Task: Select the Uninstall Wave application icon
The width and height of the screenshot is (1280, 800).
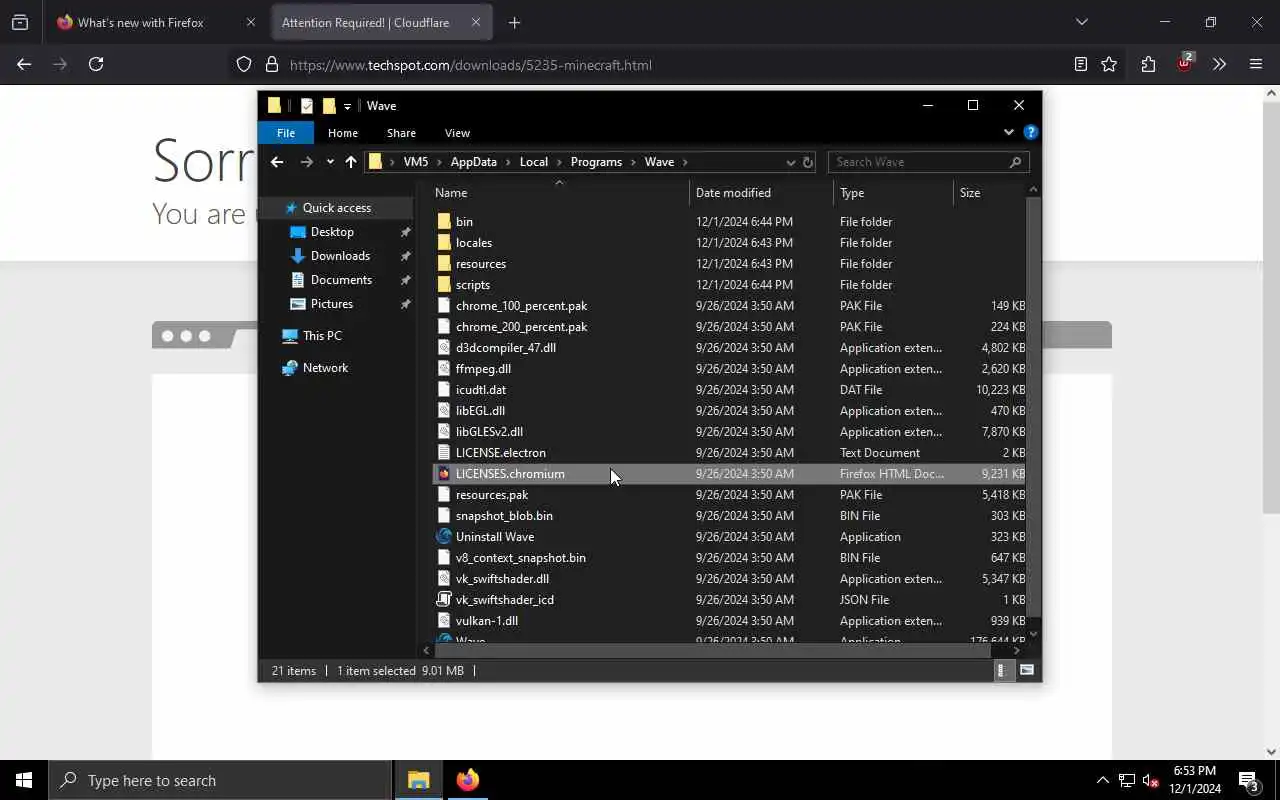Action: (x=444, y=536)
